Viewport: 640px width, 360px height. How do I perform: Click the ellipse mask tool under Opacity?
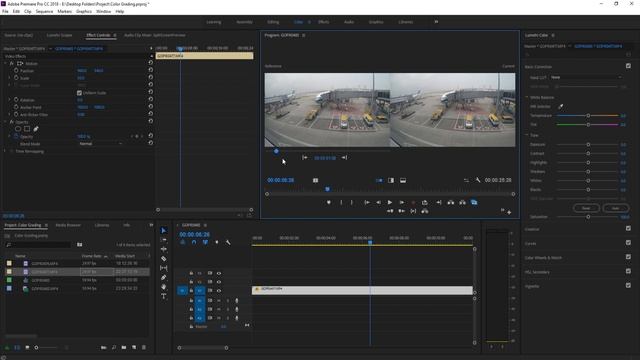[18, 129]
